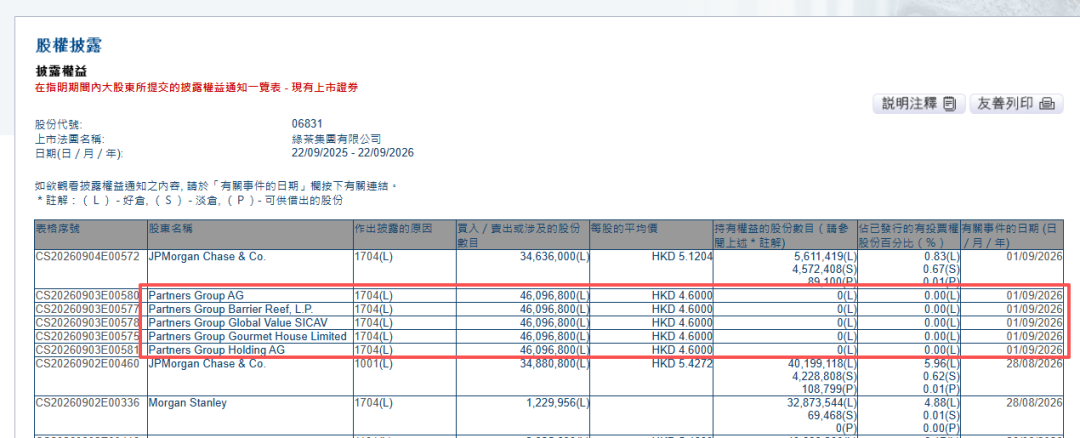Click the printer icon in 友善列印

(x=1047, y=104)
